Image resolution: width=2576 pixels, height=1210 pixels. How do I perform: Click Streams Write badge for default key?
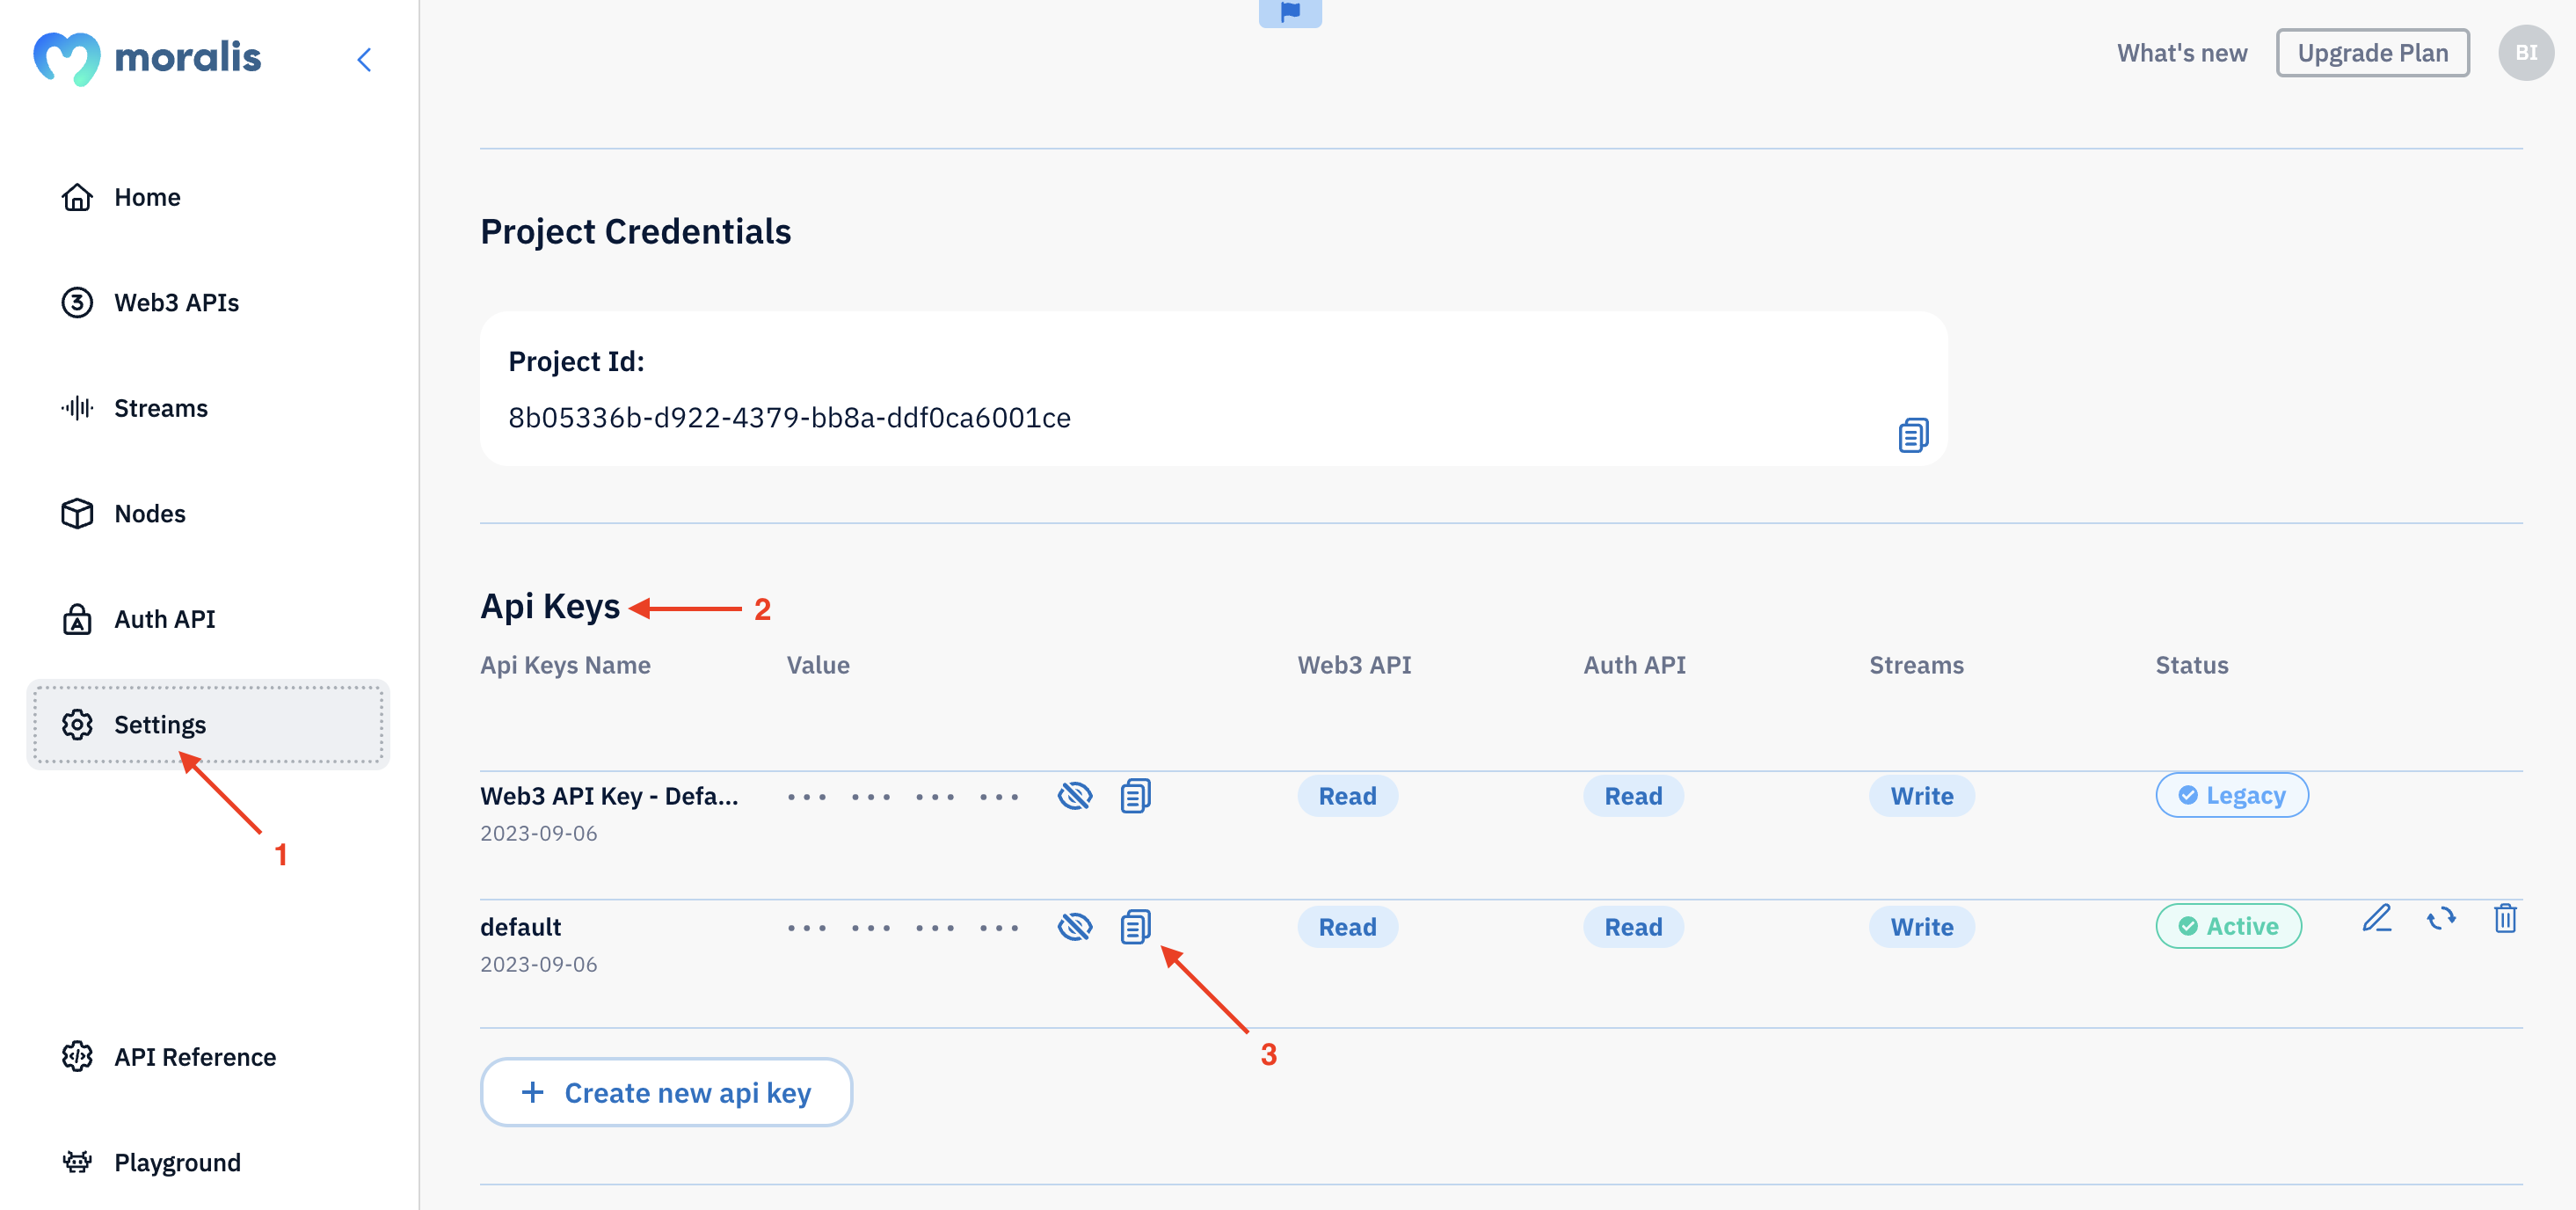(1921, 927)
